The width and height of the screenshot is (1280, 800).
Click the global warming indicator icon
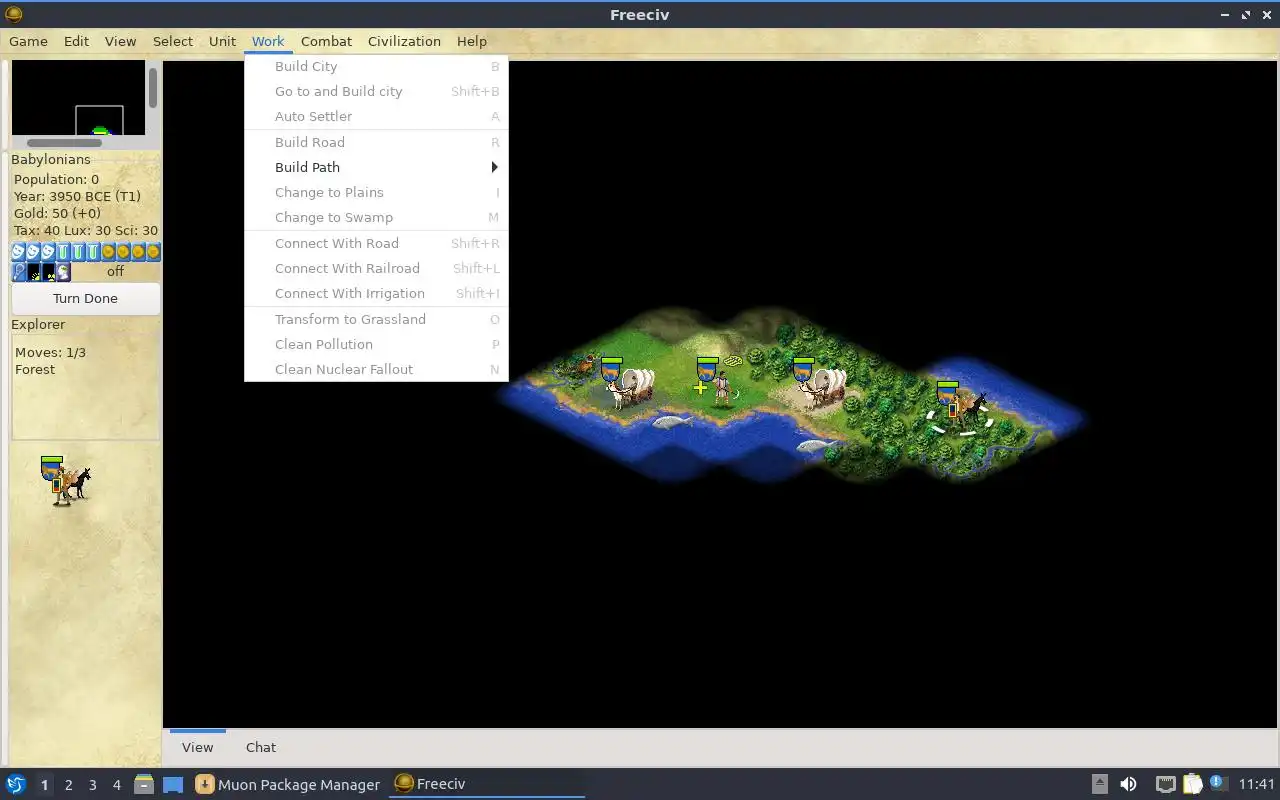click(x=34, y=271)
